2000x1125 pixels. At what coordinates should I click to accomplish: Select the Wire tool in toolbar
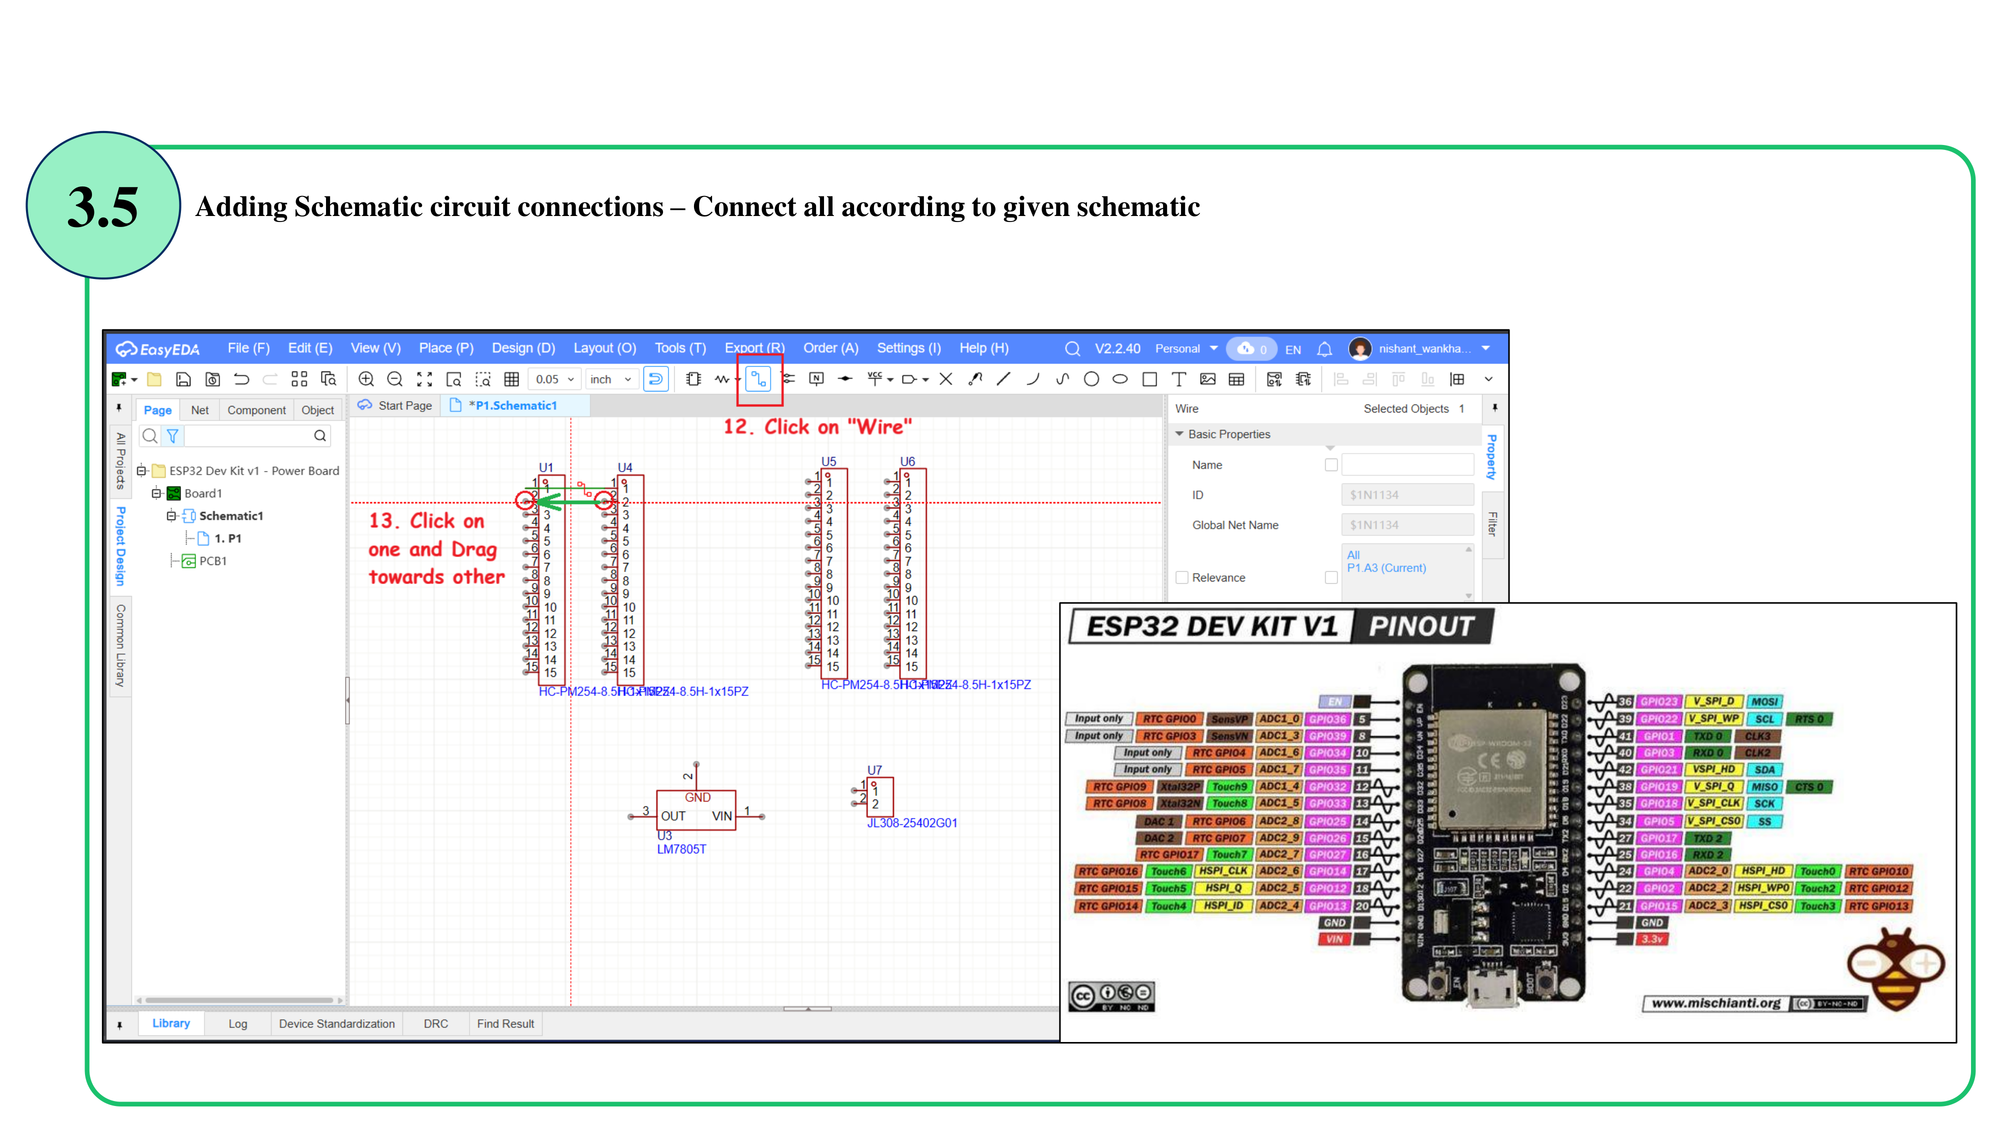click(x=759, y=379)
